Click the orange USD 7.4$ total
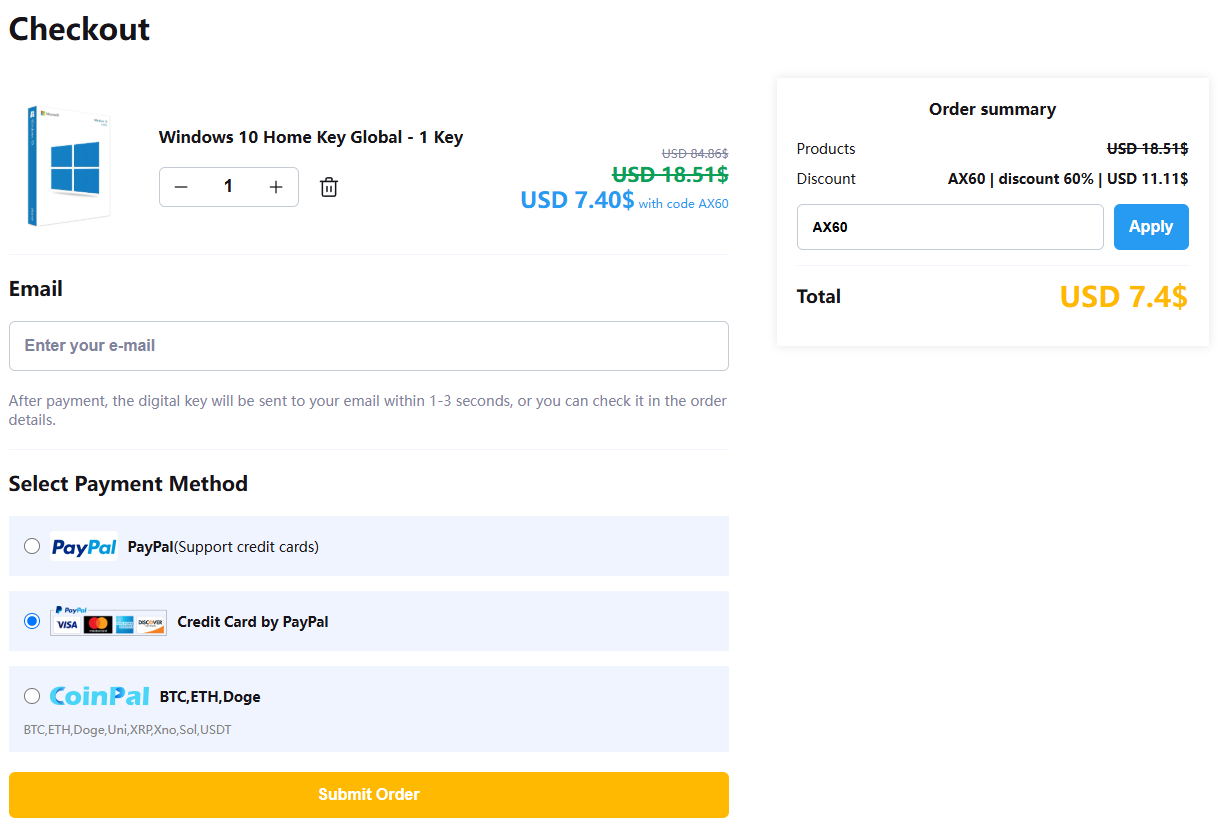Screen dimensions: 1218x829 [x=1123, y=297]
